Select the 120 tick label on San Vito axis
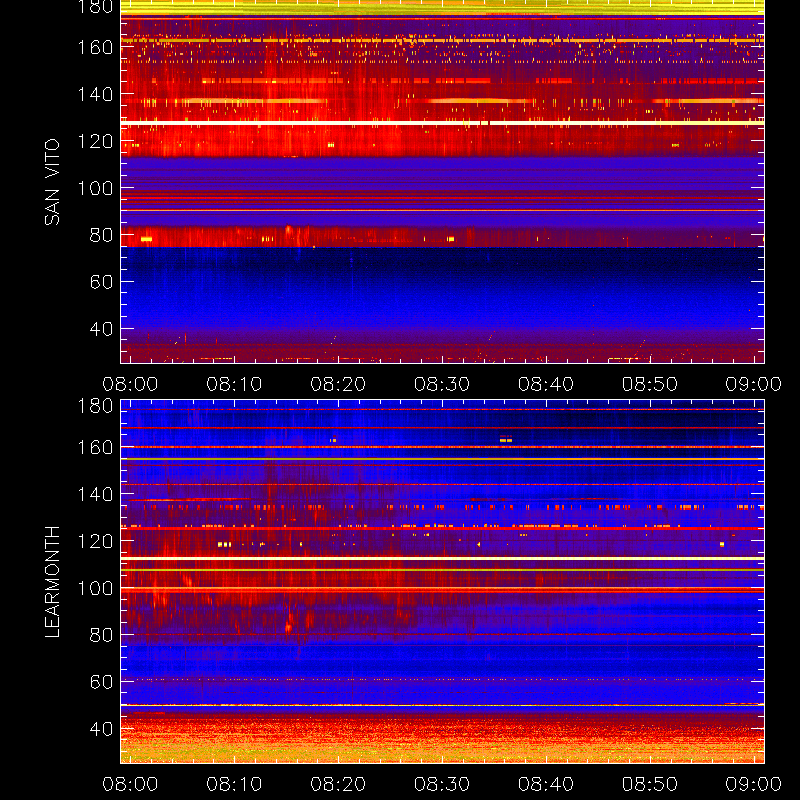The width and height of the screenshot is (800, 800). pos(95,141)
